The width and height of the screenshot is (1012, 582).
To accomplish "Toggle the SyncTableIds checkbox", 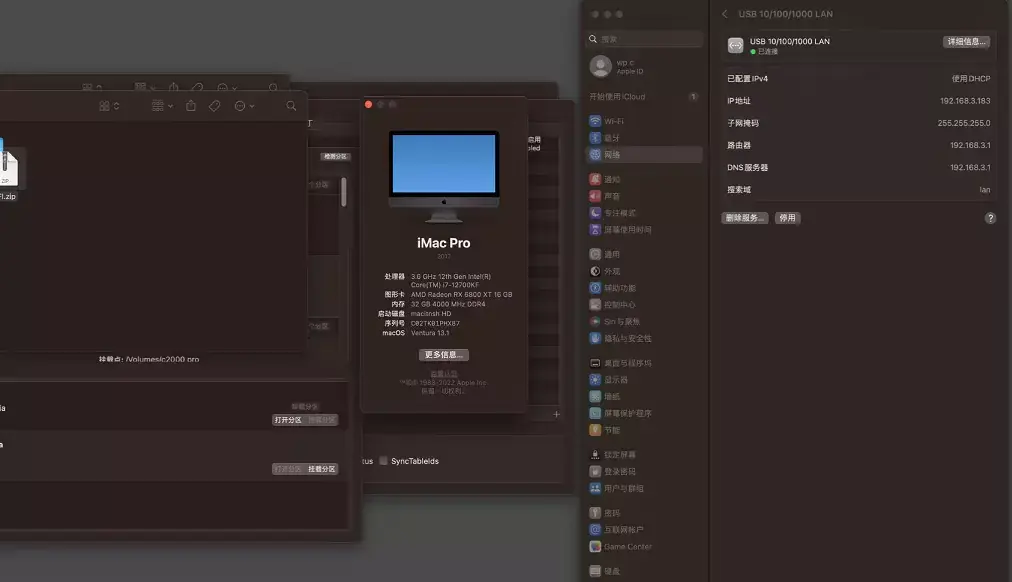I will point(383,461).
